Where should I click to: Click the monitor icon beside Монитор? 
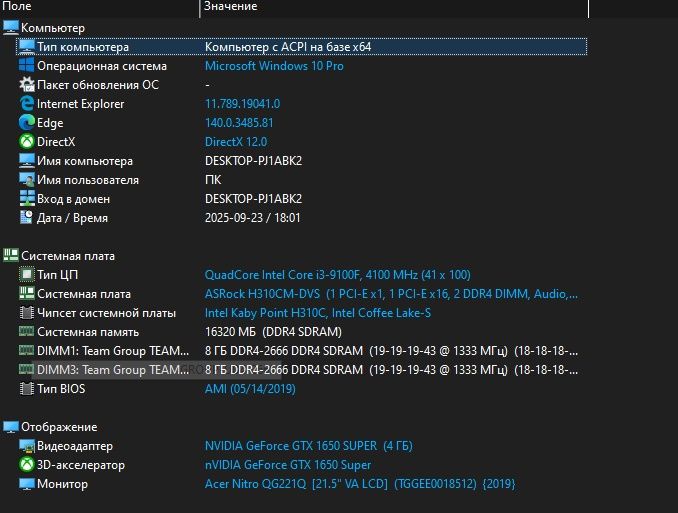[26, 484]
